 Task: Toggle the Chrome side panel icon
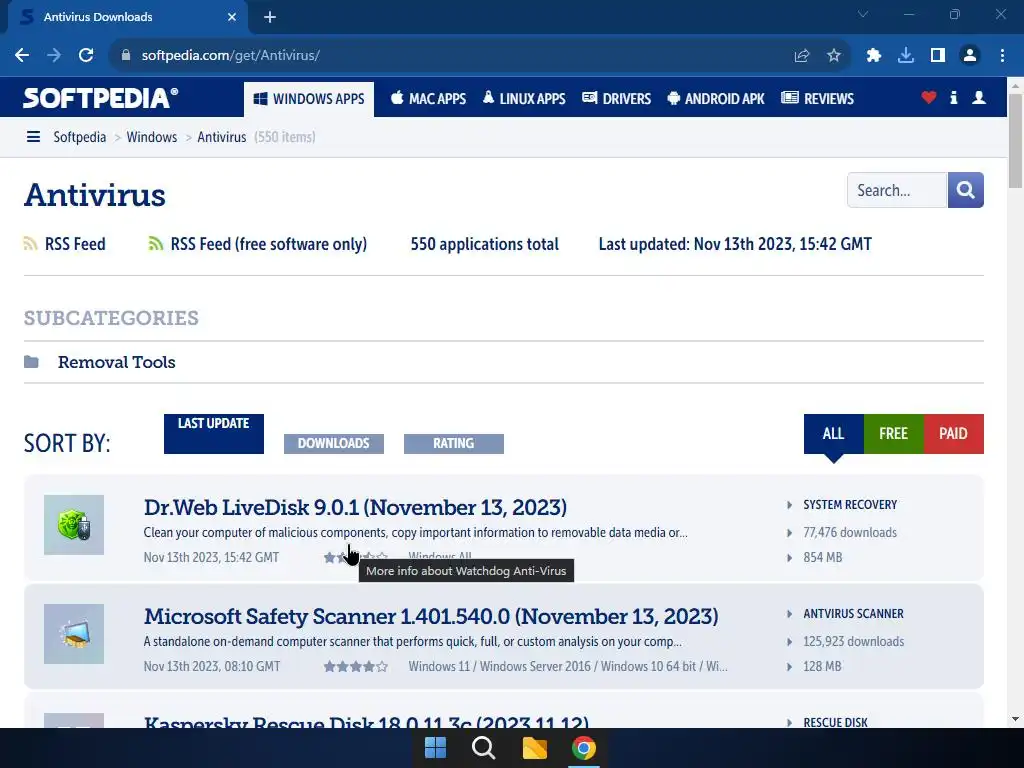(x=938, y=56)
